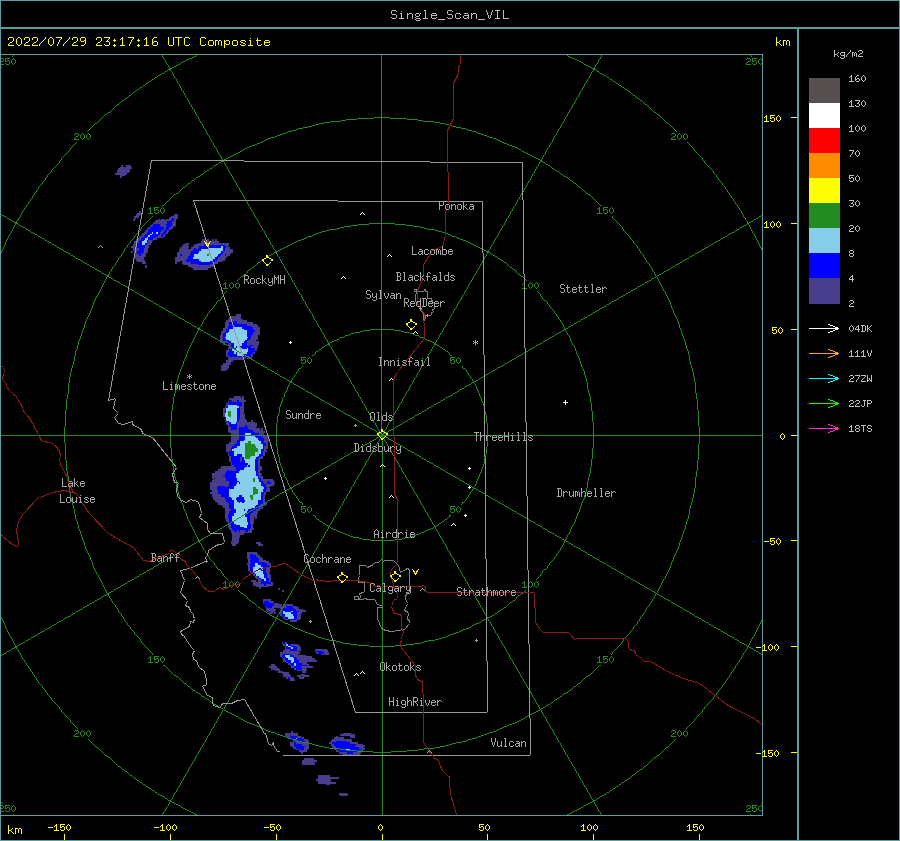Click the Drumheller label
The height and width of the screenshot is (841, 900).
pyautogui.click(x=586, y=493)
